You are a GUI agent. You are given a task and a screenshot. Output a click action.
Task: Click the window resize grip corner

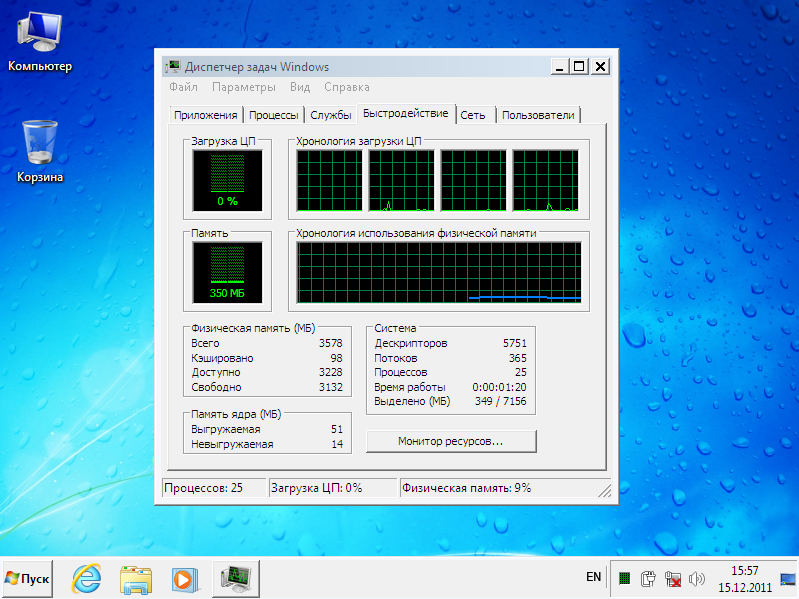(x=604, y=490)
